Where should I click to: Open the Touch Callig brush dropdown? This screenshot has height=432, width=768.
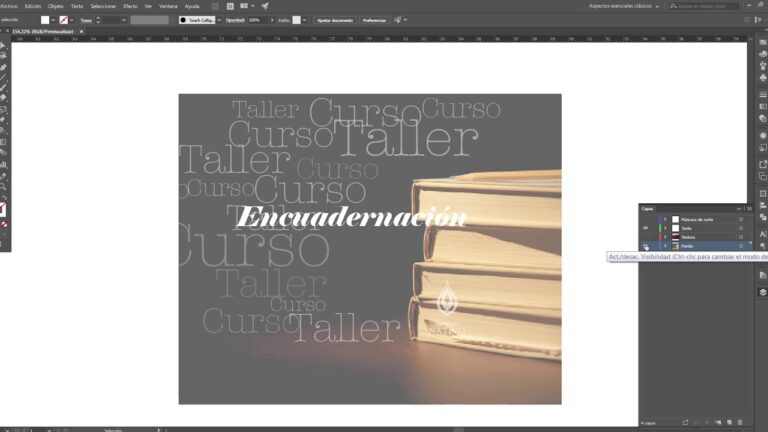[x=219, y=20]
